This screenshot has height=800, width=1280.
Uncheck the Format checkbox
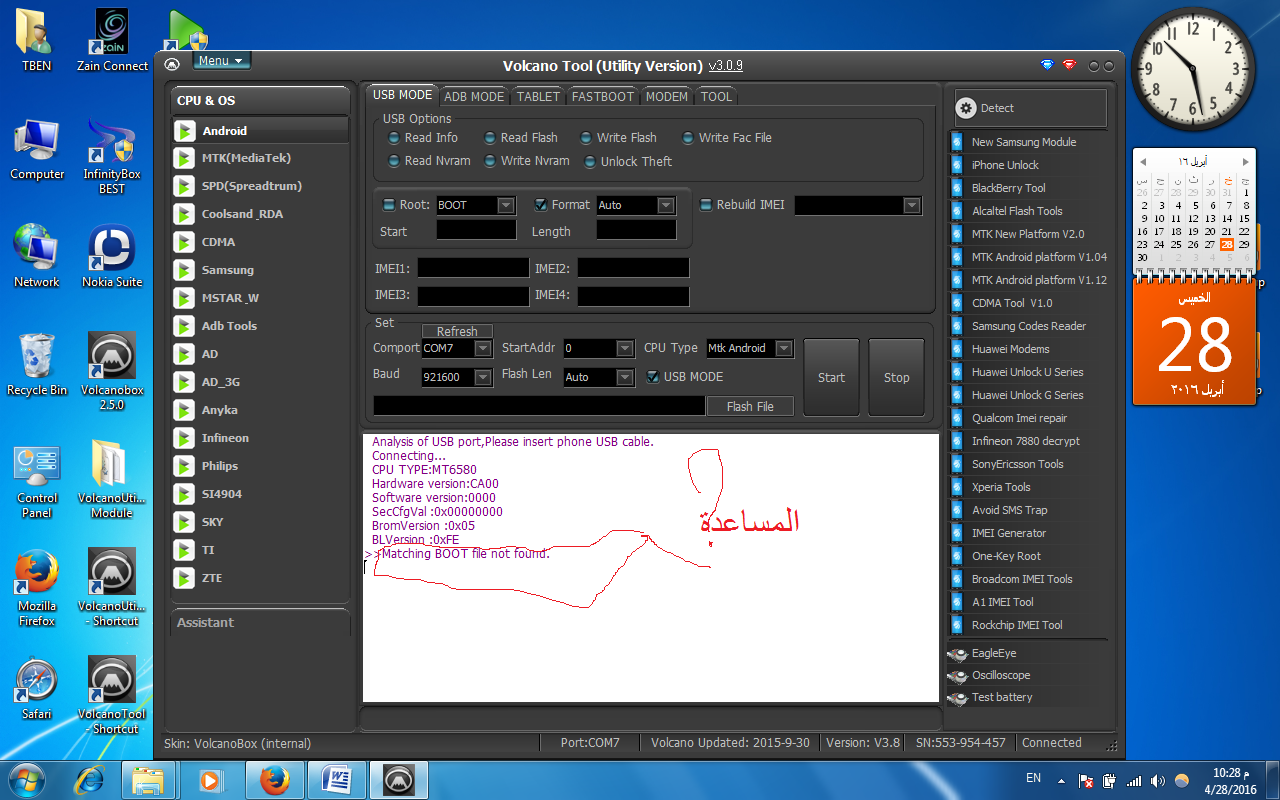click(x=541, y=205)
